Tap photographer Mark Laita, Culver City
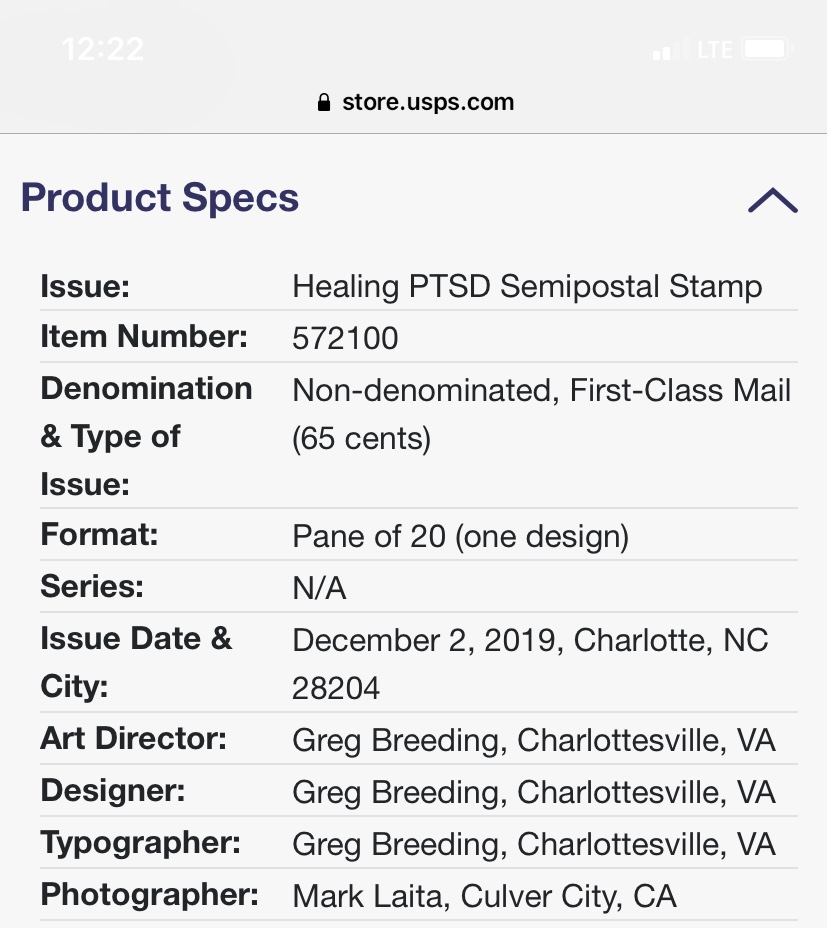 (484, 895)
